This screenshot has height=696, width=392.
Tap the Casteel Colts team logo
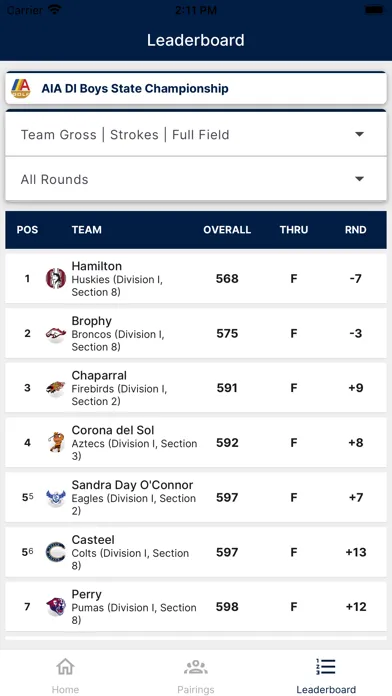pos(56,552)
